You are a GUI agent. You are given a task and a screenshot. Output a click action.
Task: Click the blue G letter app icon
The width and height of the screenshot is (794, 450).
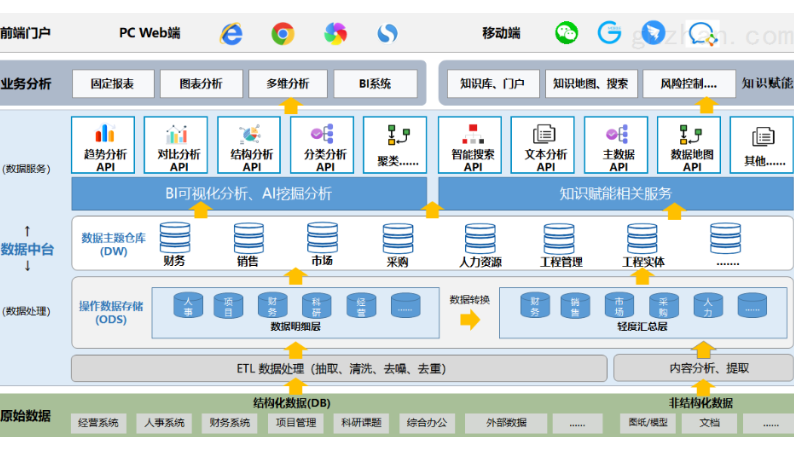[609, 33]
